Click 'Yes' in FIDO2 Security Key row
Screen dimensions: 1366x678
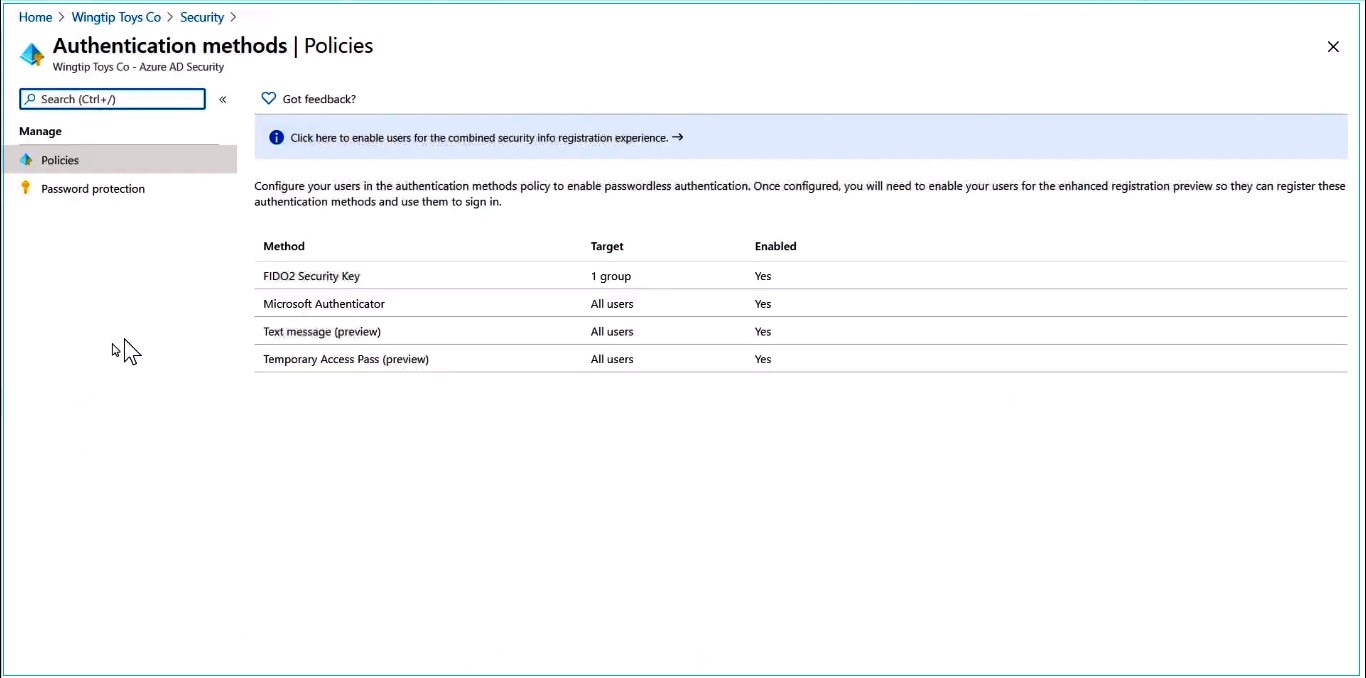pos(763,276)
